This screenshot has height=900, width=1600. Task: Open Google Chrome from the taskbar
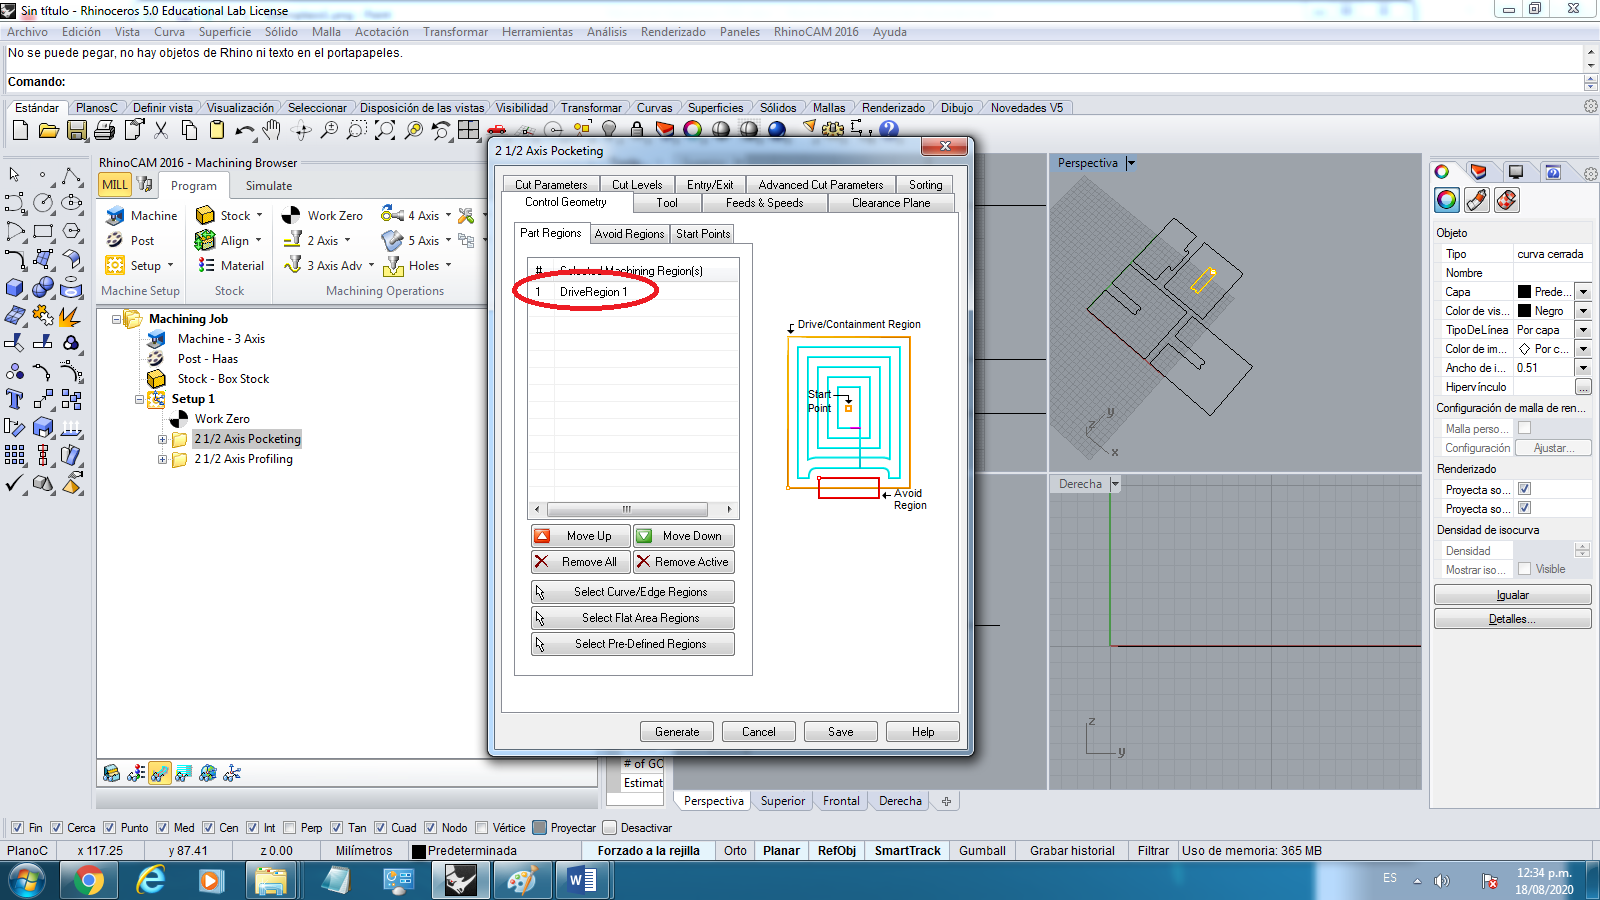tap(89, 881)
